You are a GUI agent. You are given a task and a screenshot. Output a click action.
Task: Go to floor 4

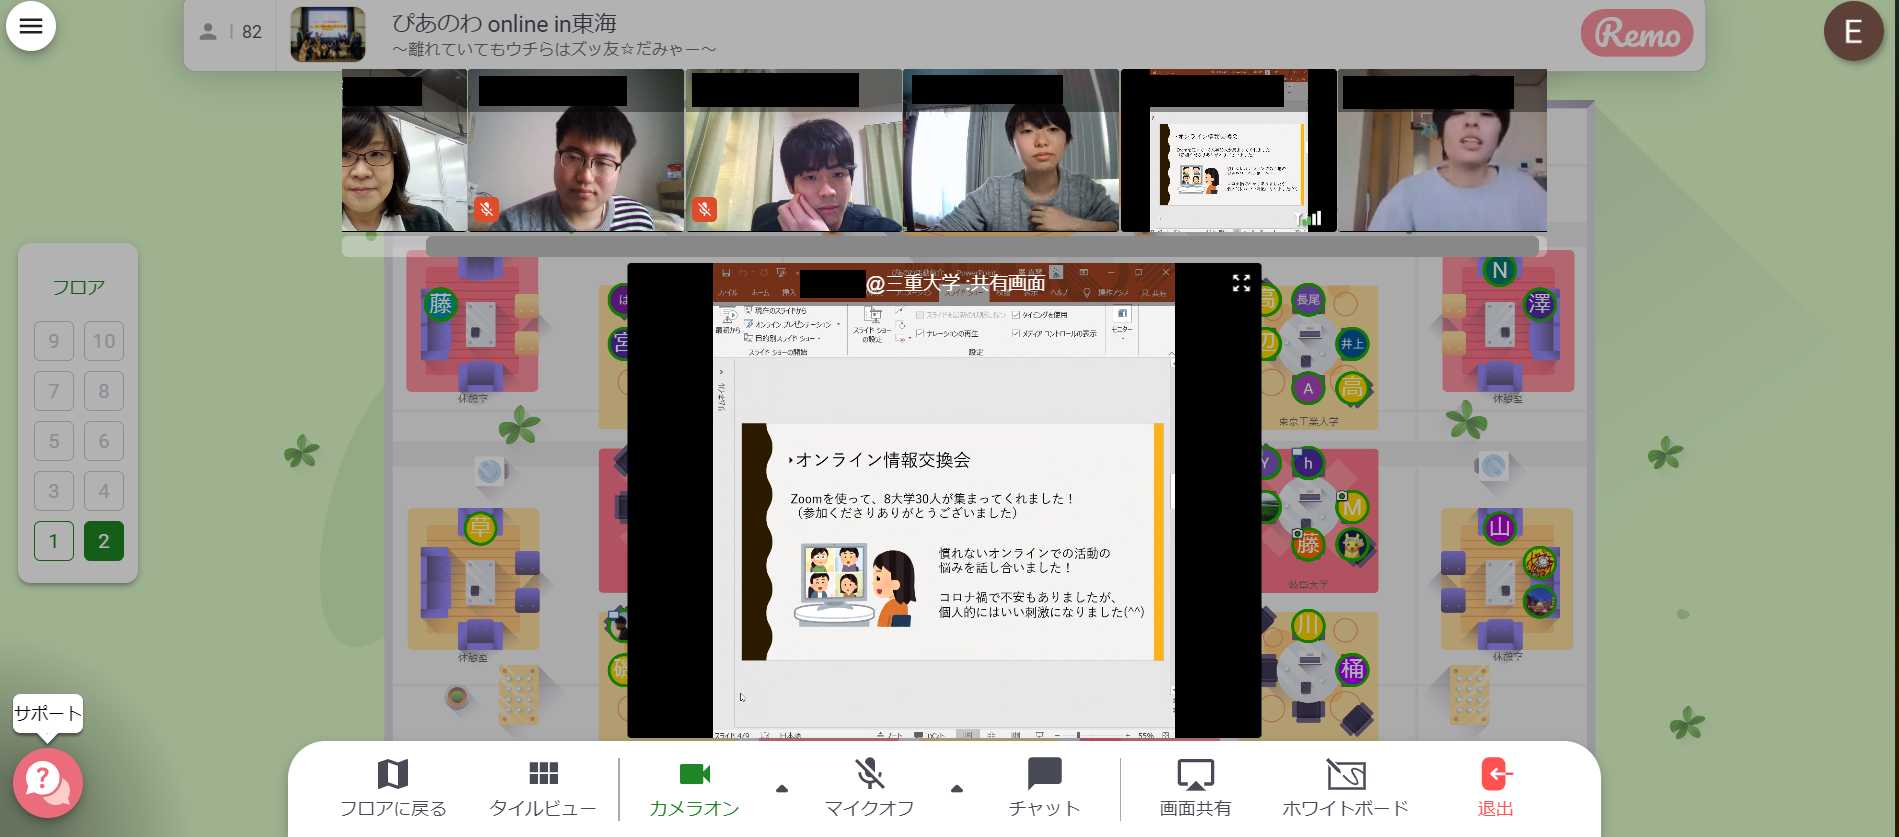point(104,491)
